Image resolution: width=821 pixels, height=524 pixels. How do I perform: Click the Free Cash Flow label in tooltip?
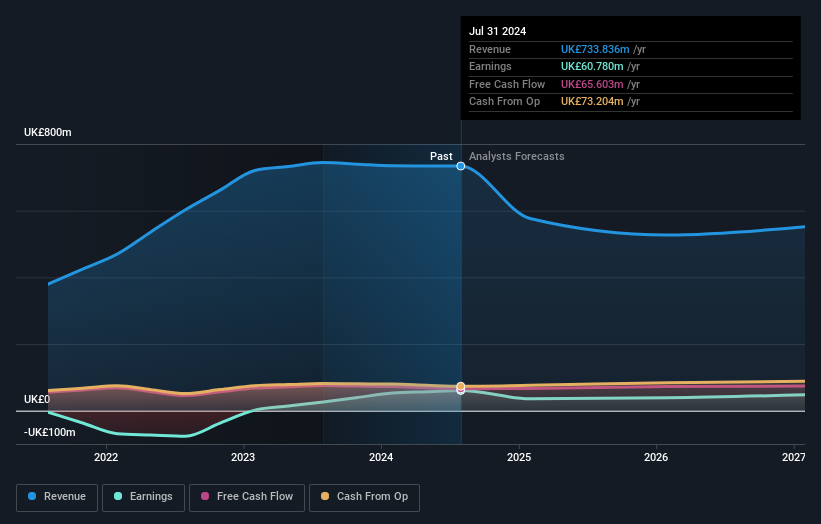point(507,84)
